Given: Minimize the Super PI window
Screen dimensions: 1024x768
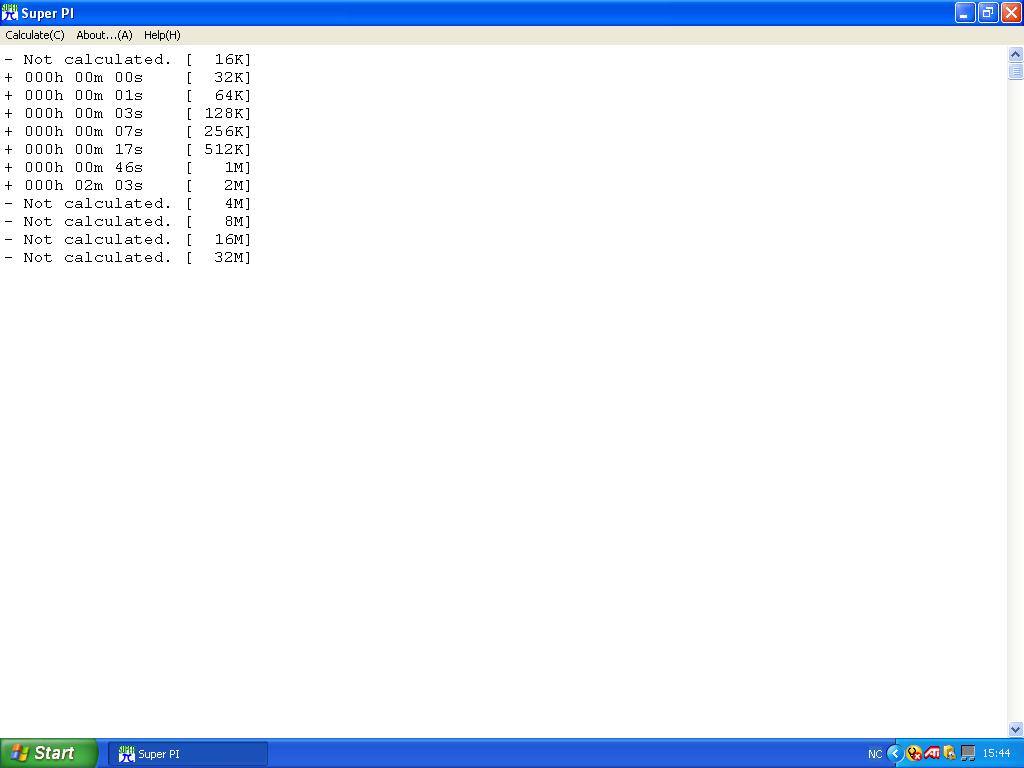Looking at the screenshot, I should click(965, 12).
